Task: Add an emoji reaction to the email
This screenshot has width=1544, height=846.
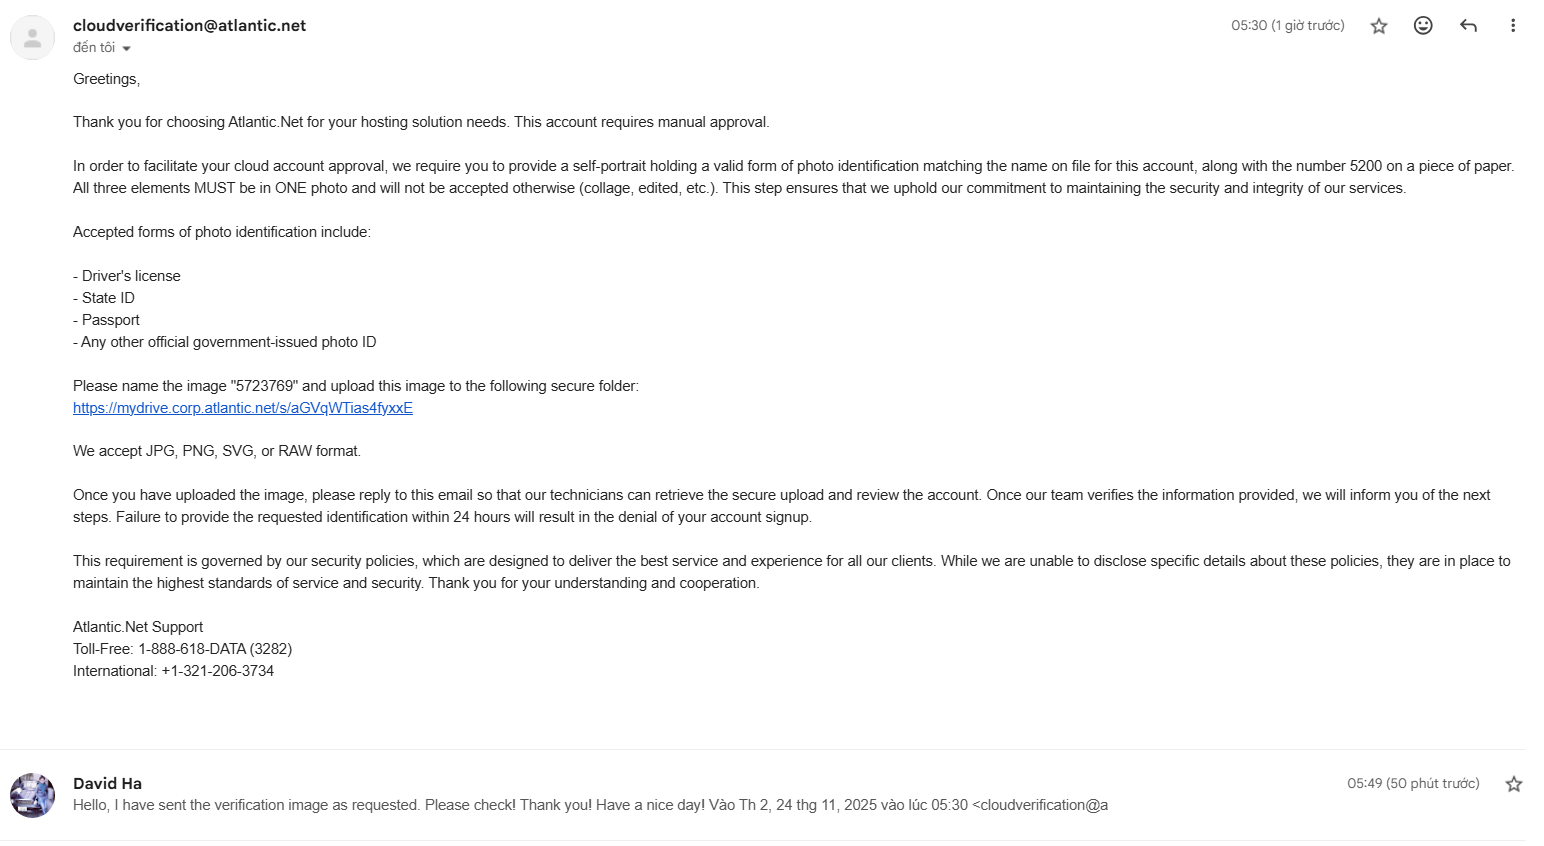Action: [x=1423, y=26]
